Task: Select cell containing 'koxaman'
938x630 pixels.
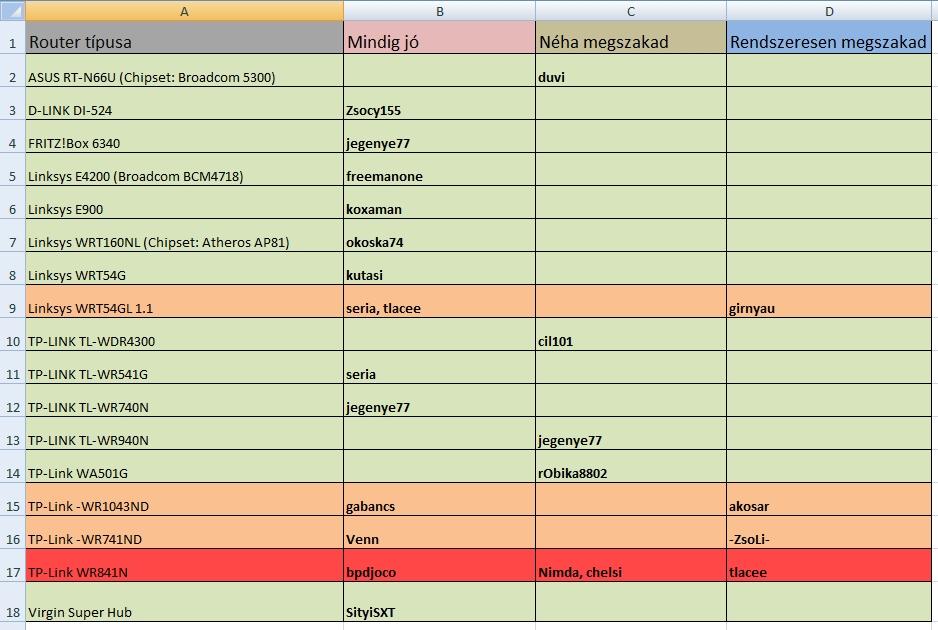Action: [440, 202]
